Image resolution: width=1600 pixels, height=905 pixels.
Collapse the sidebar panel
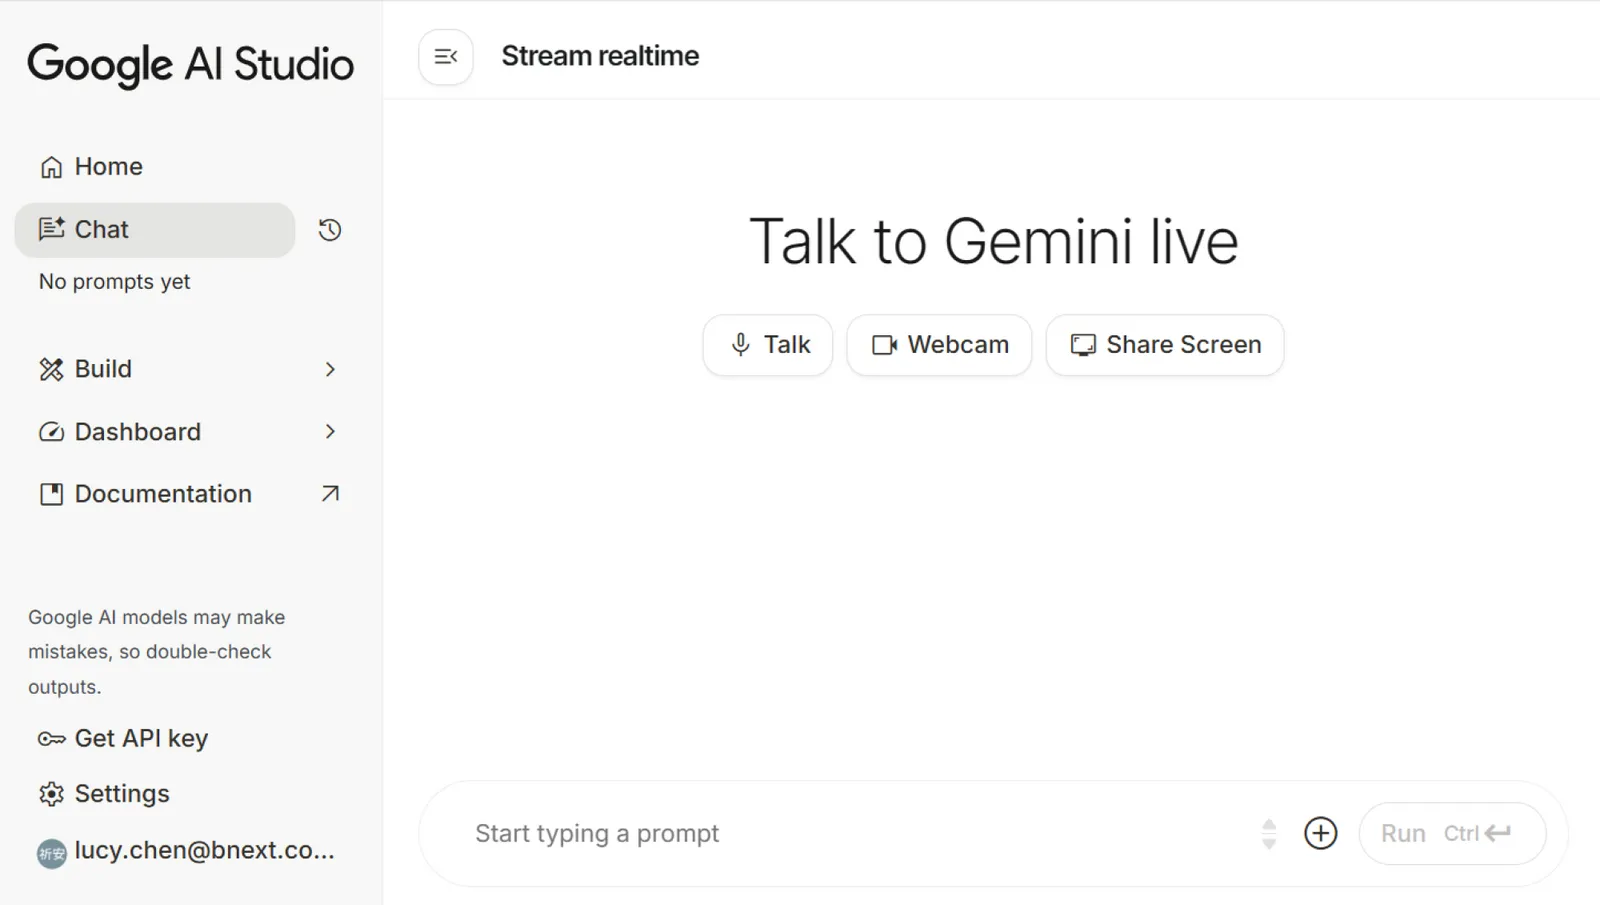(x=445, y=56)
